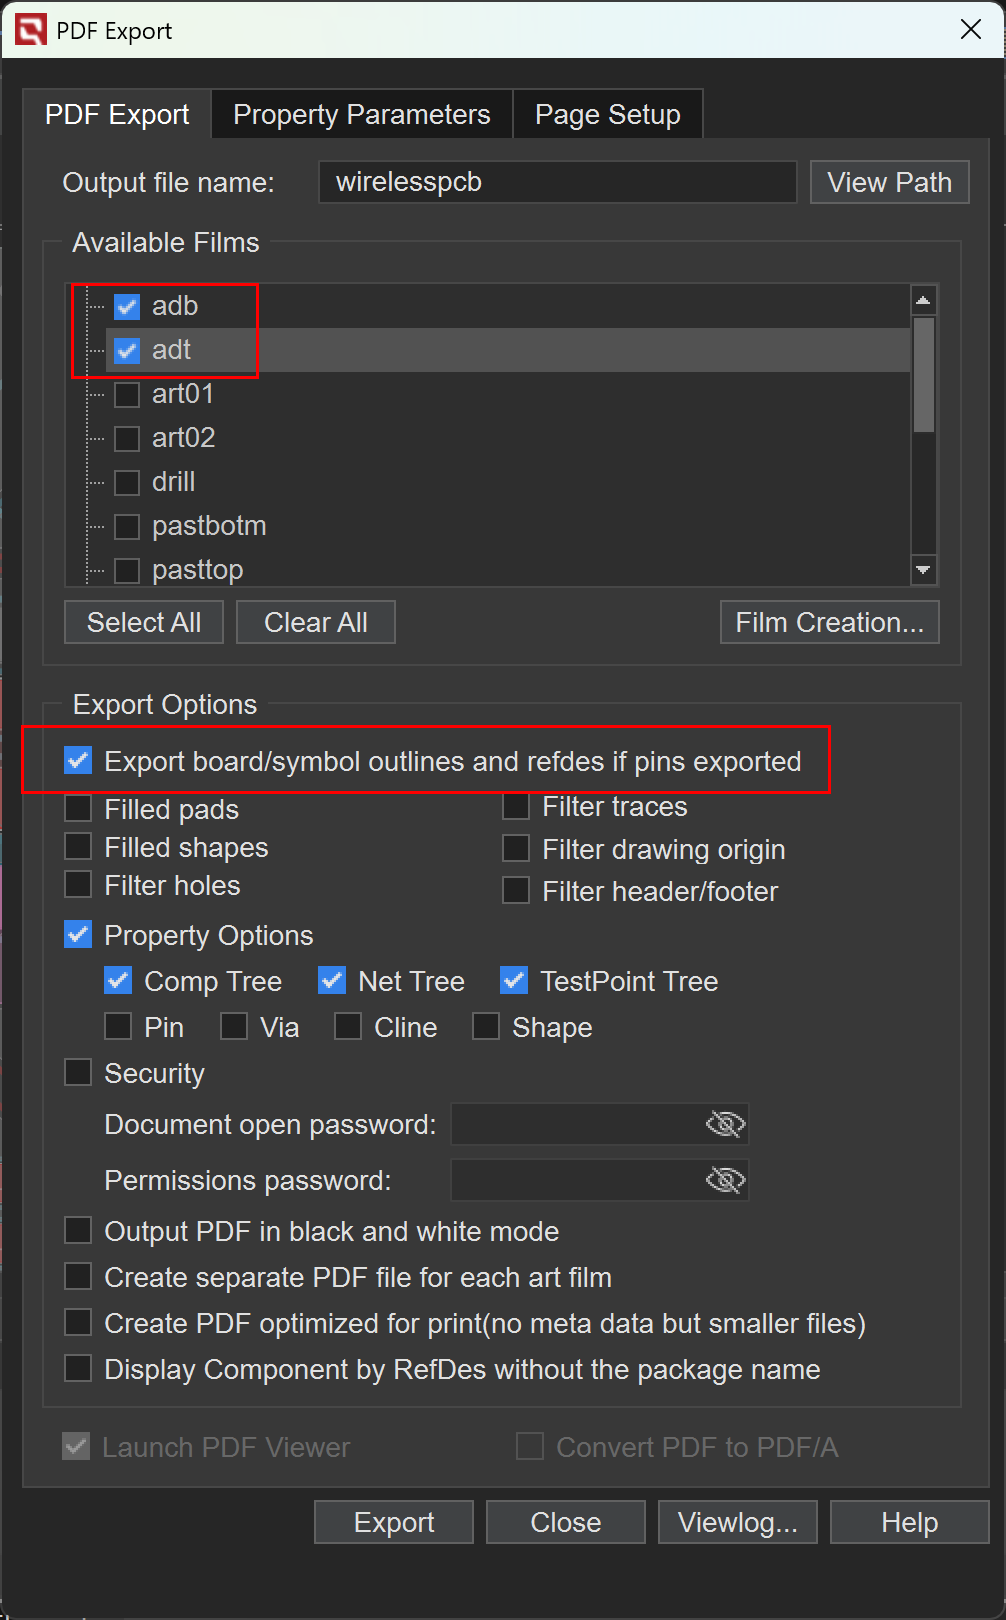Click the PDF Export app icon

[30, 30]
